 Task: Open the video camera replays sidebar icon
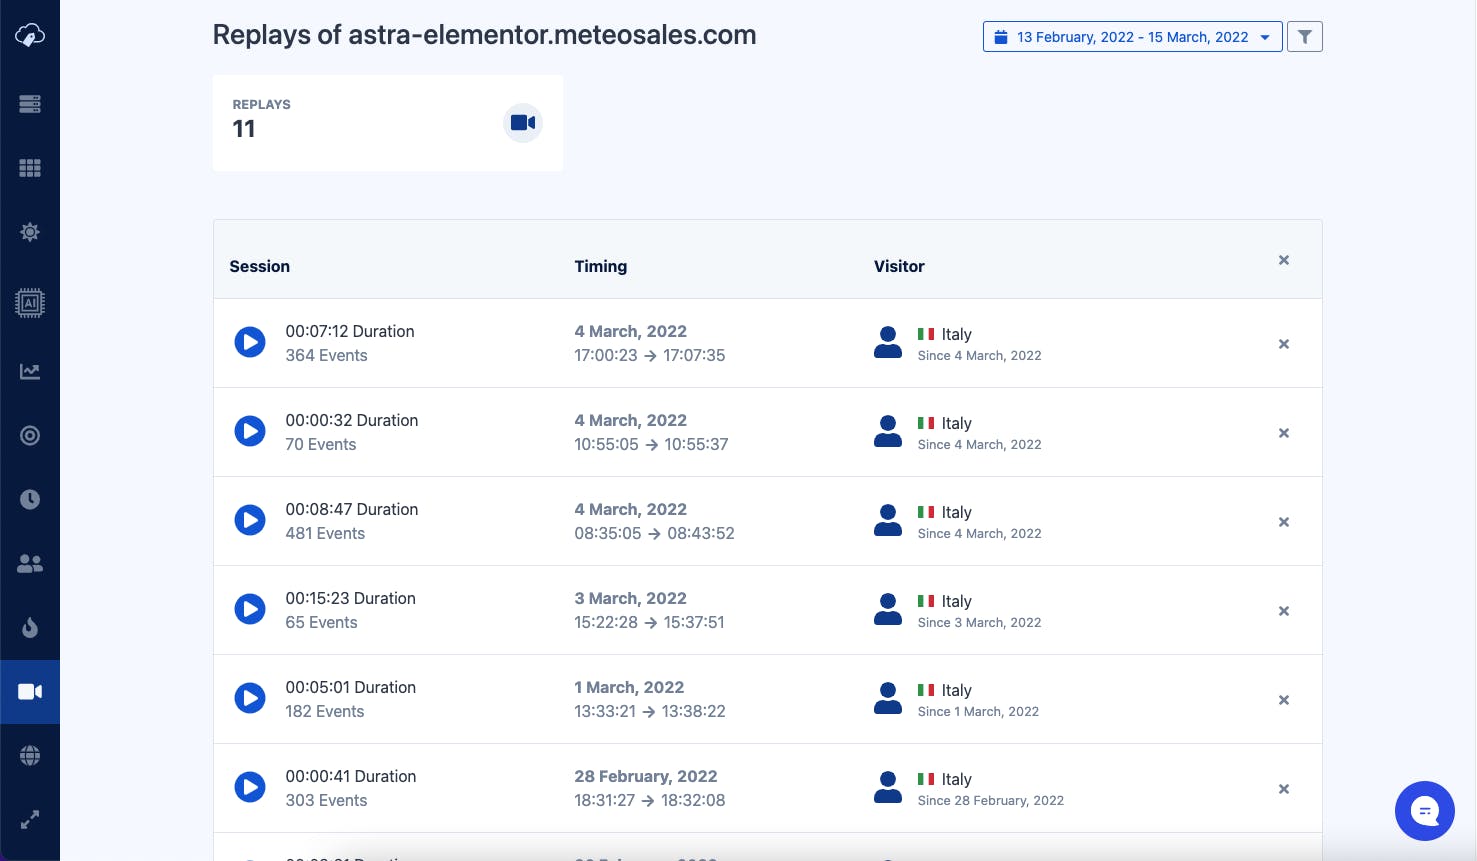pyautogui.click(x=30, y=692)
